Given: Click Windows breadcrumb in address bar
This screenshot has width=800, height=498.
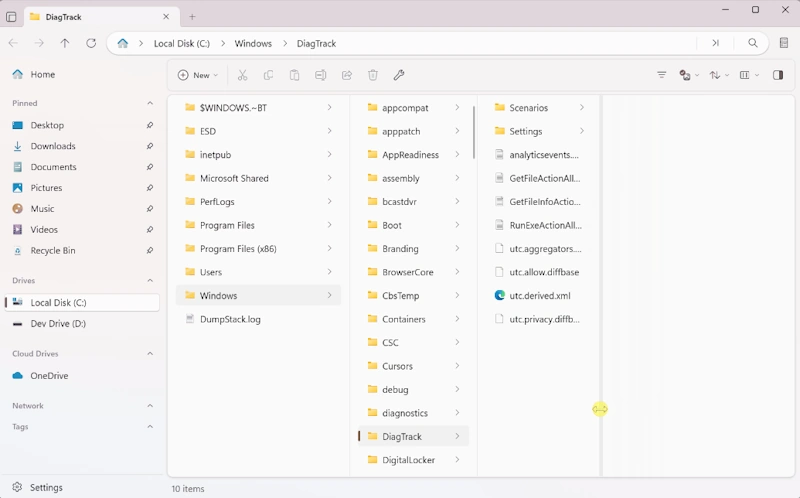Looking at the screenshot, I should [x=253, y=43].
